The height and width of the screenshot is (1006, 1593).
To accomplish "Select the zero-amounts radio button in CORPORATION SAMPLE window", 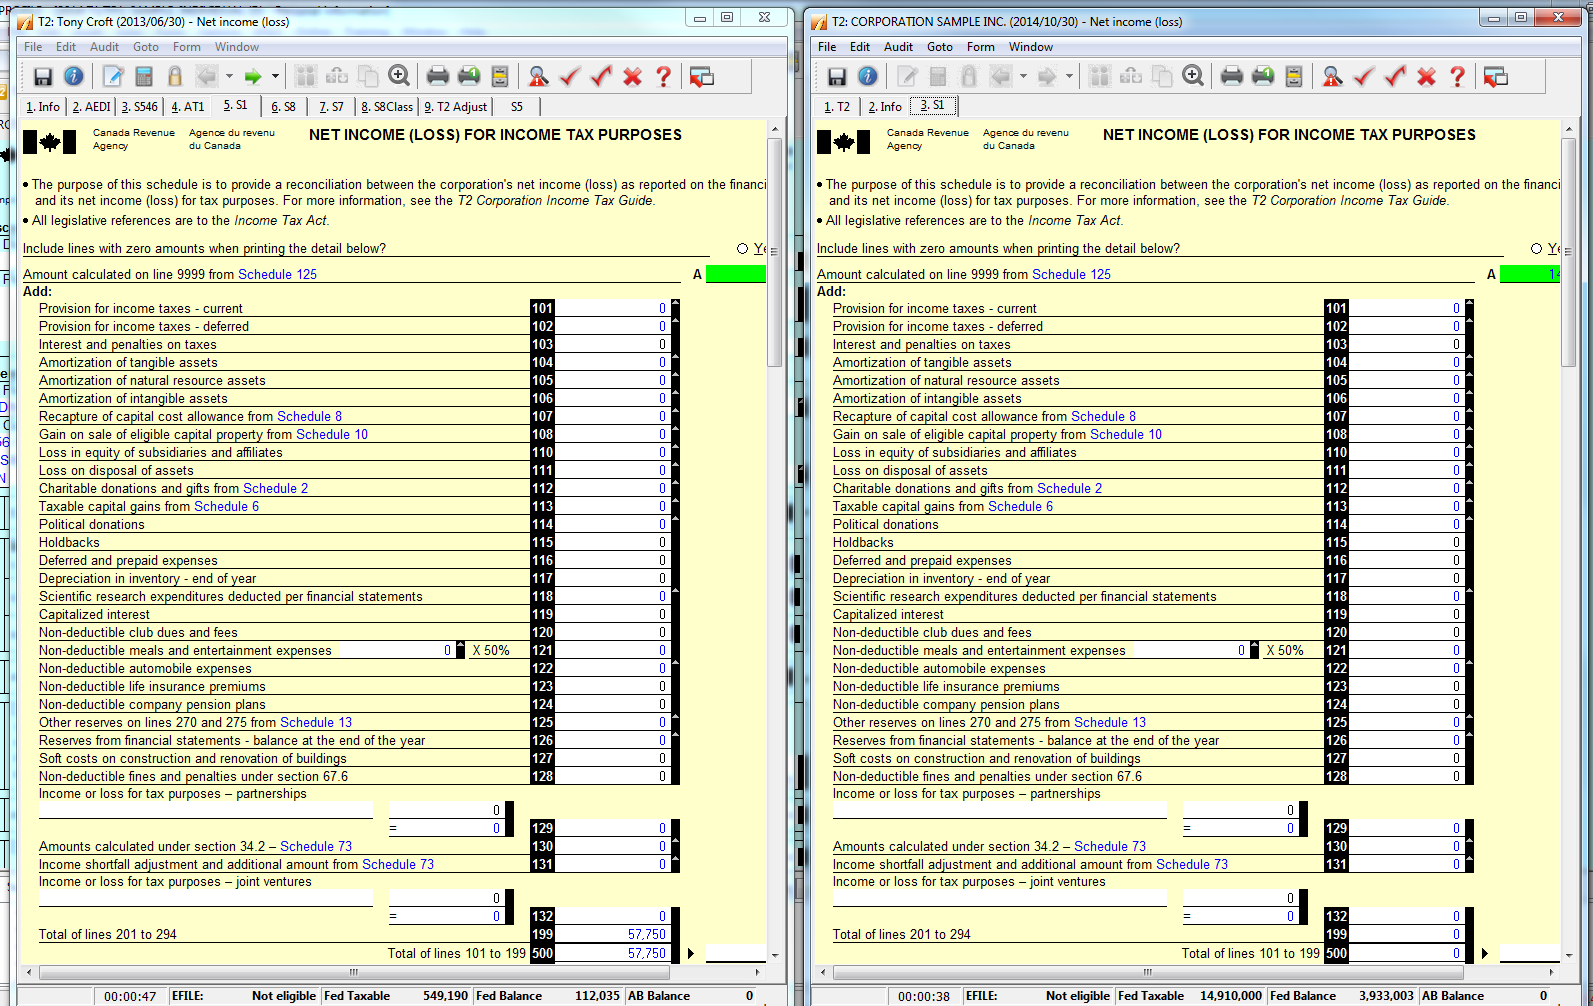I will 1536,249.
